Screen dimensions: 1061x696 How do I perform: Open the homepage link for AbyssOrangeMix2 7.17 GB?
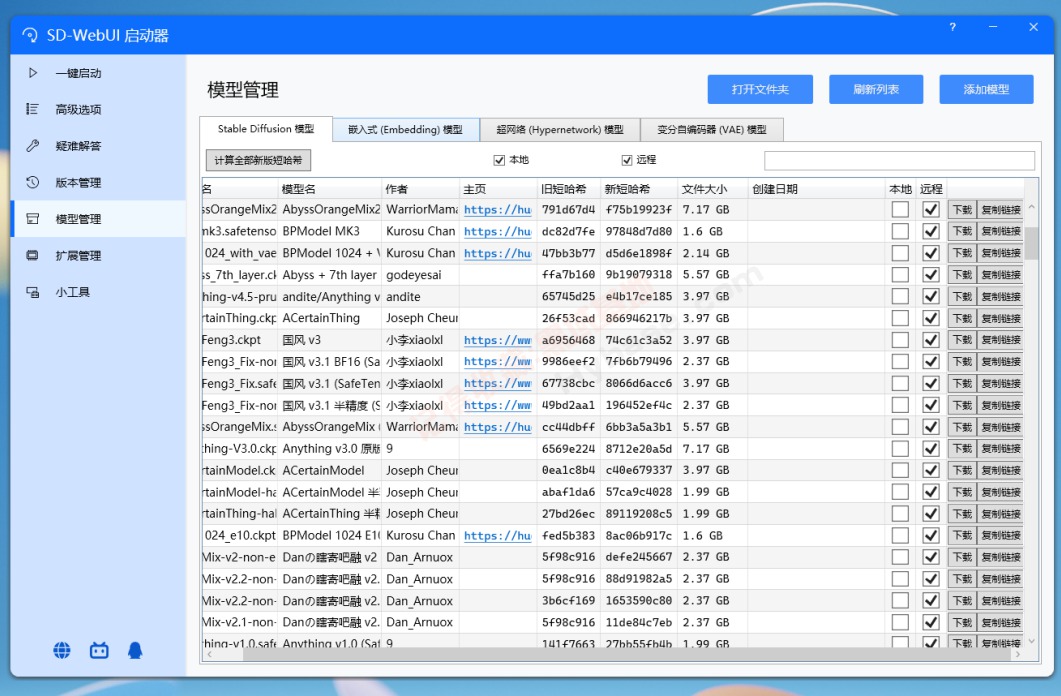point(497,210)
